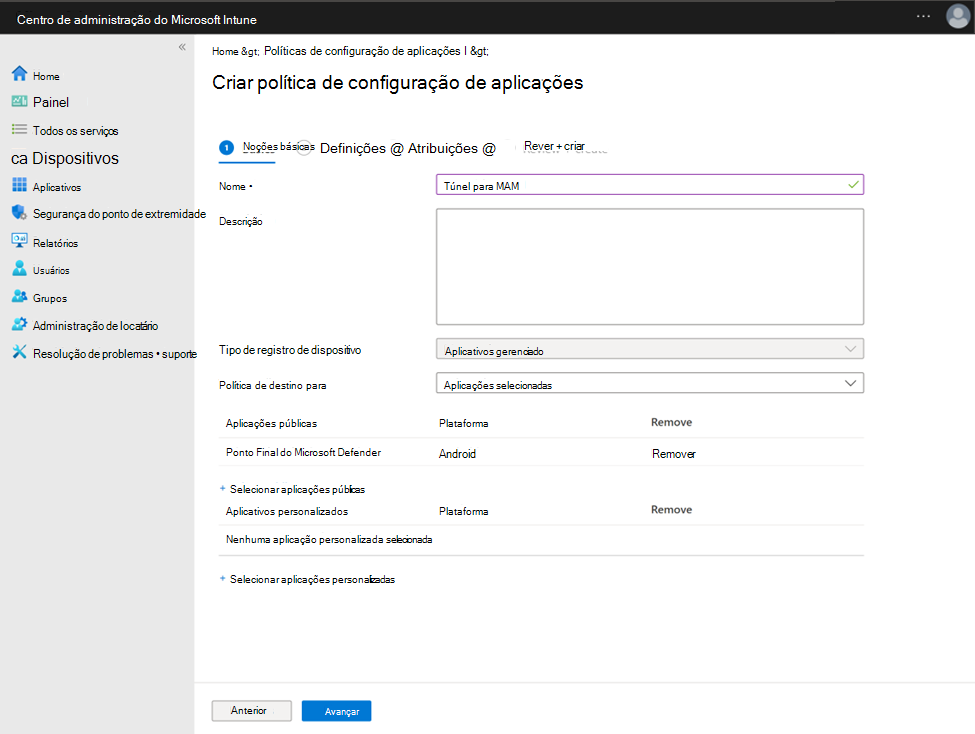Click the Avançar button
The image size is (975, 734).
pyautogui.click(x=336, y=711)
